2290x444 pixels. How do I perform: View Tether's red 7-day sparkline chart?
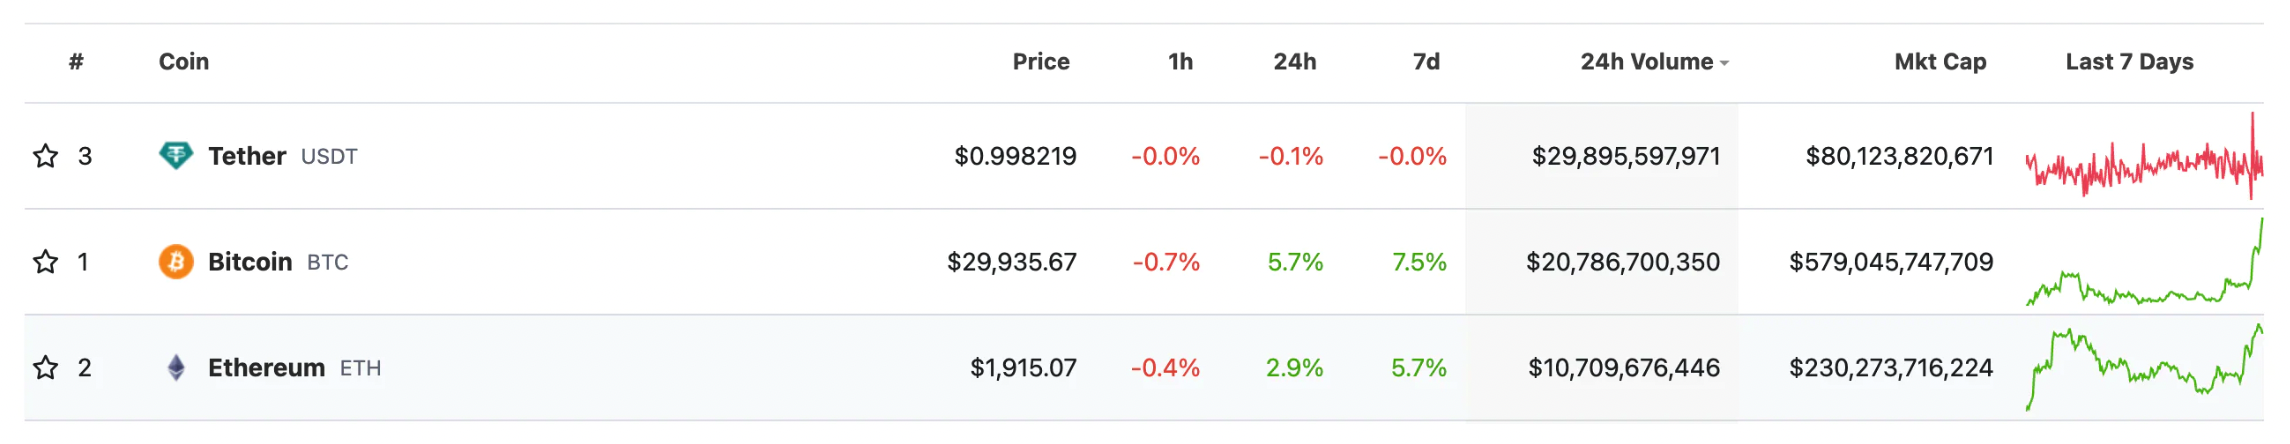pos(2144,156)
